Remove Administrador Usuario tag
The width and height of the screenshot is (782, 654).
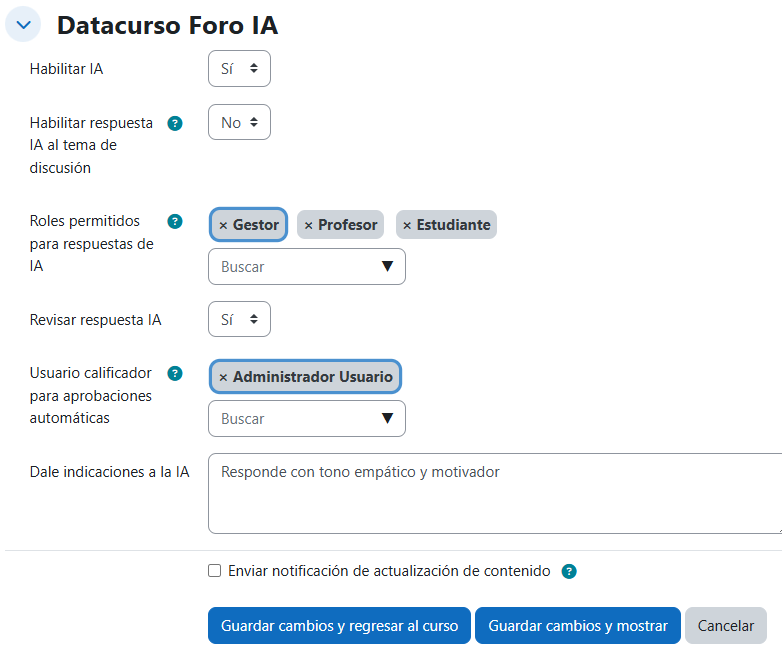(x=305, y=377)
